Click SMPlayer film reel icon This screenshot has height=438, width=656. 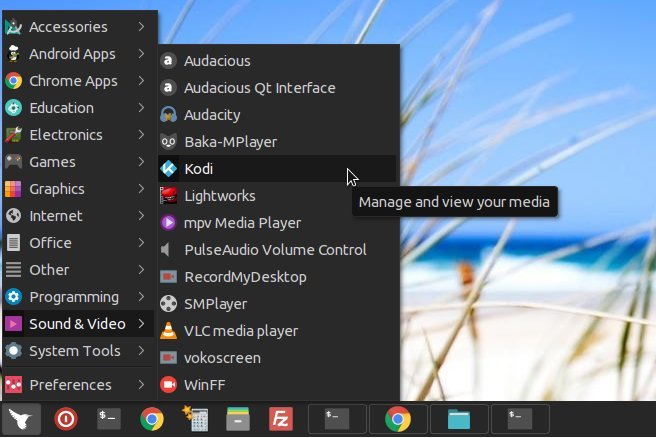click(x=168, y=304)
